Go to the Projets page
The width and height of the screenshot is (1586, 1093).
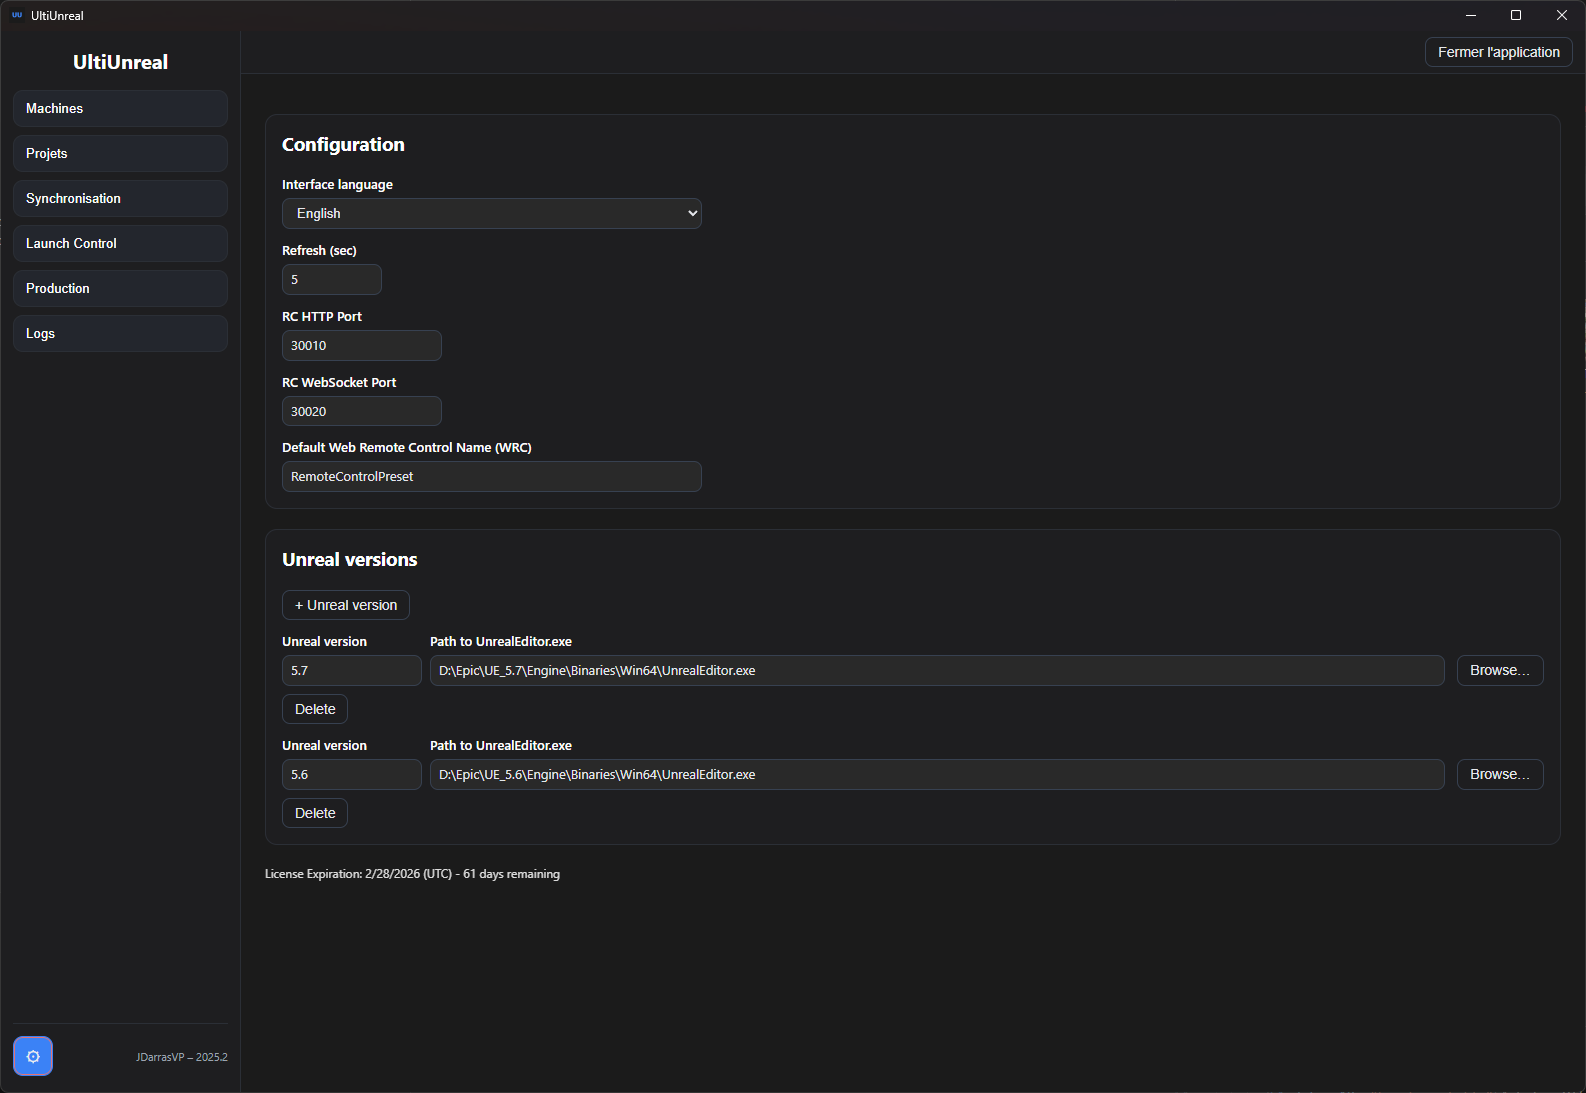point(120,153)
